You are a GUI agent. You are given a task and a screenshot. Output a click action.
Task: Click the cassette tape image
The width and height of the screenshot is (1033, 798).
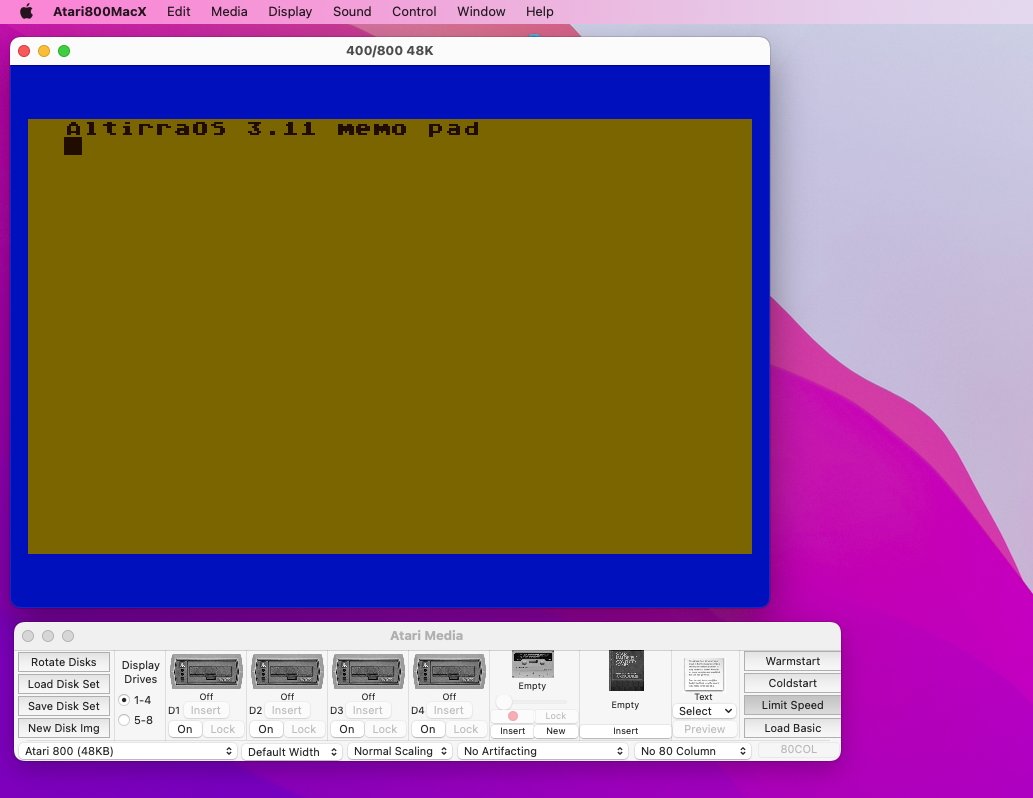(532, 664)
